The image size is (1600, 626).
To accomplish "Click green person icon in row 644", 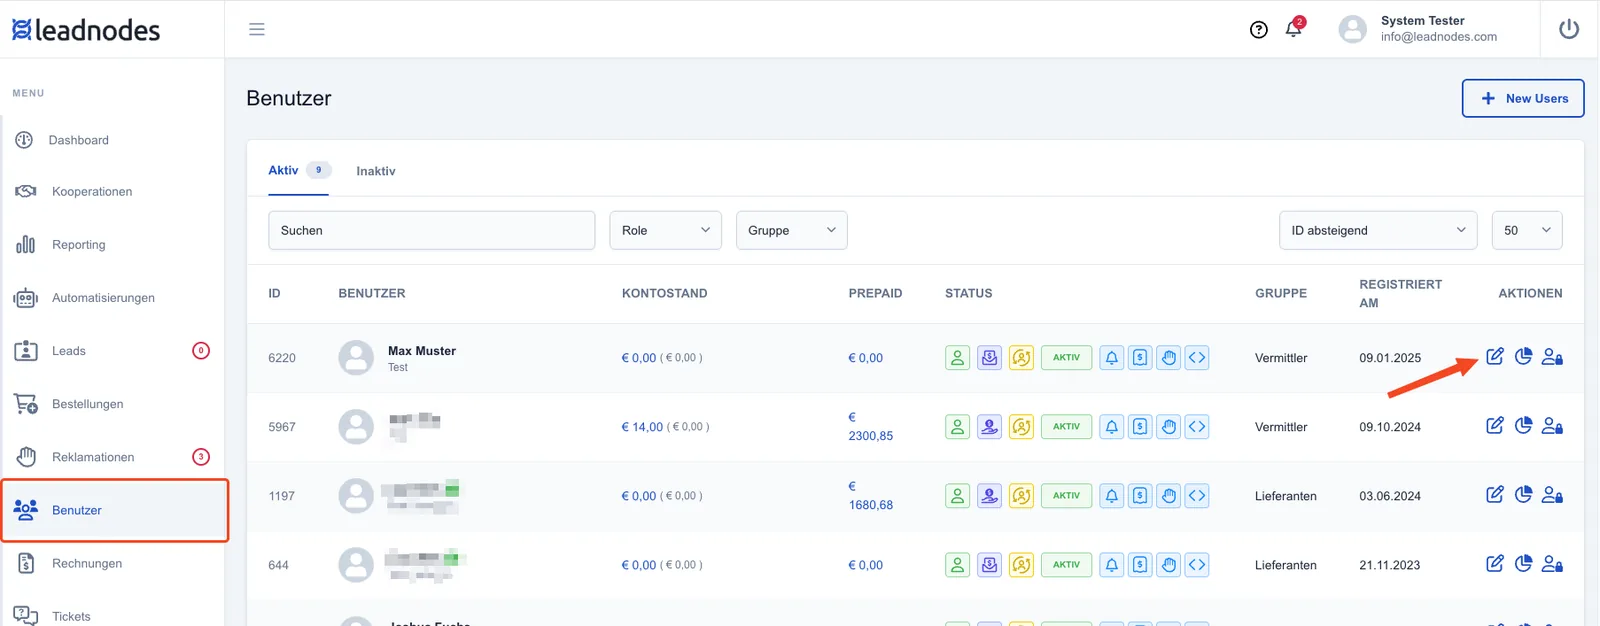I will (x=957, y=564).
